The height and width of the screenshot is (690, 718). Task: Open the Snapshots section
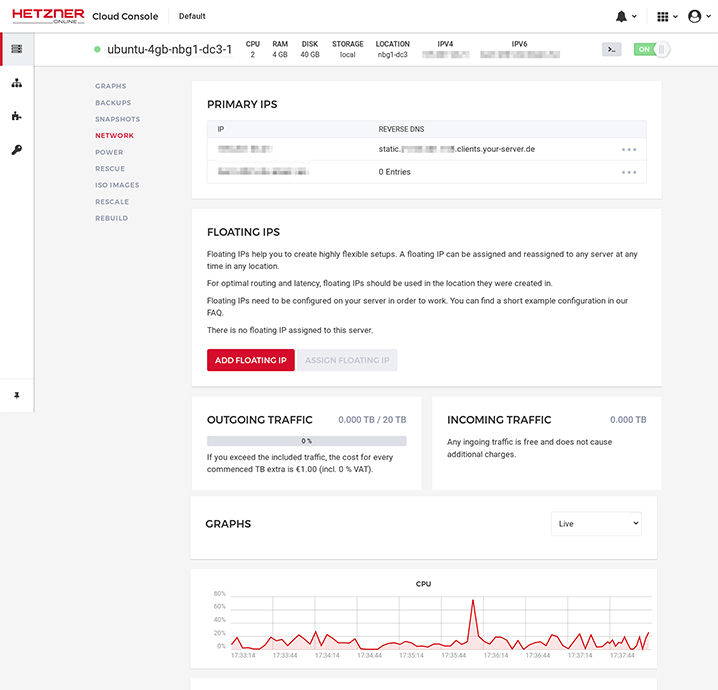coord(117,119)
